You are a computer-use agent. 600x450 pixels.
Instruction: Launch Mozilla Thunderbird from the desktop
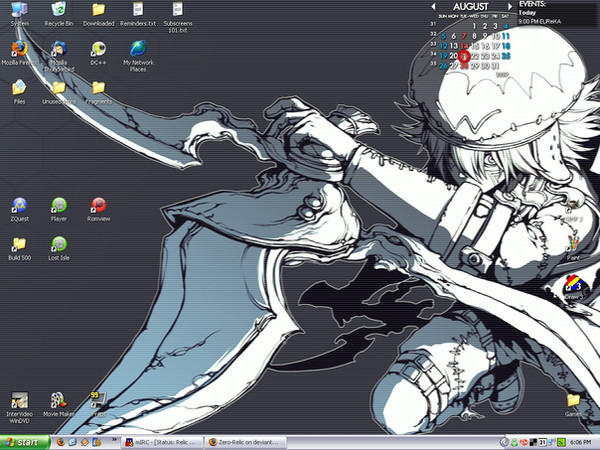pyautogui.click(x=58, y=50)
